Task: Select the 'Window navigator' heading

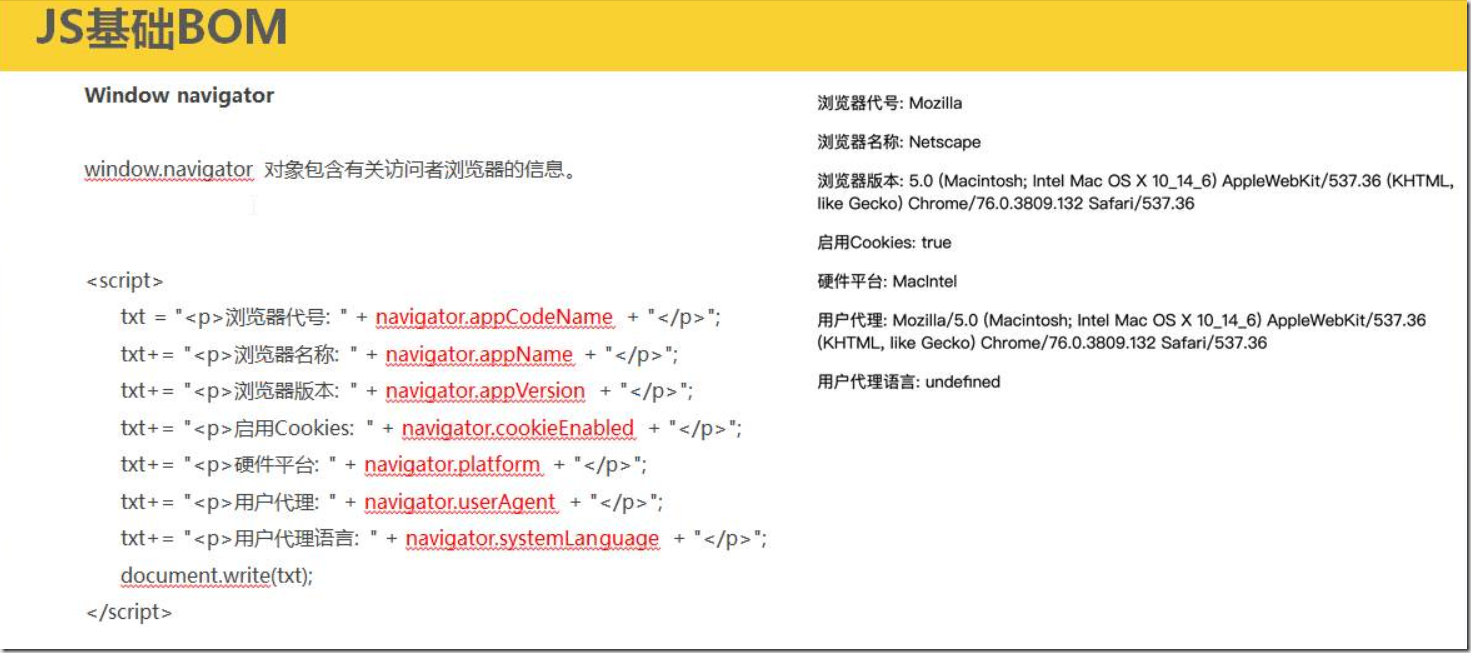Action: (179, 96)
